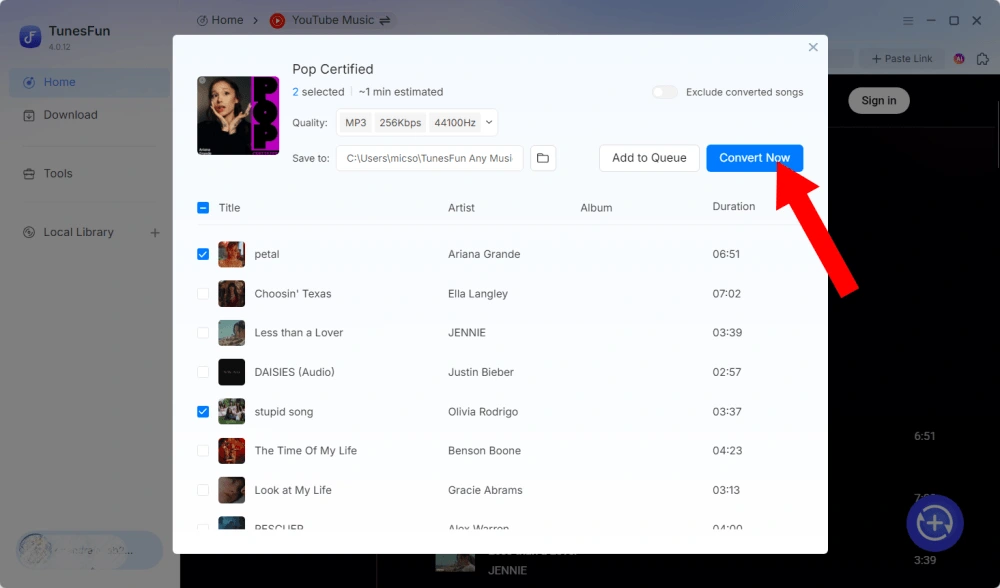Viewport: 1000px width, 588px height.
Task: Click the 07:02 duration of Choosin' Texas
Action: pos(726,294)
